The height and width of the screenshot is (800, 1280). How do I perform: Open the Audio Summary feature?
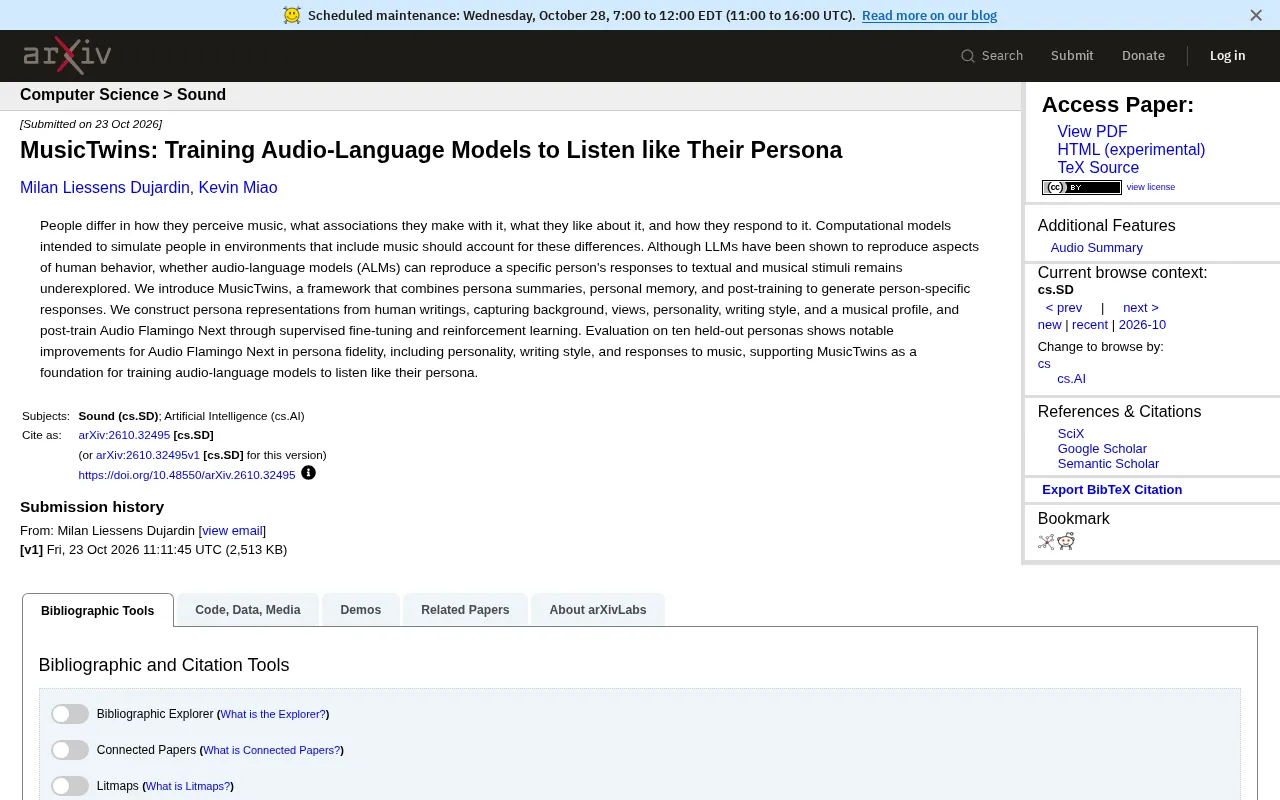coord(1096,248)
